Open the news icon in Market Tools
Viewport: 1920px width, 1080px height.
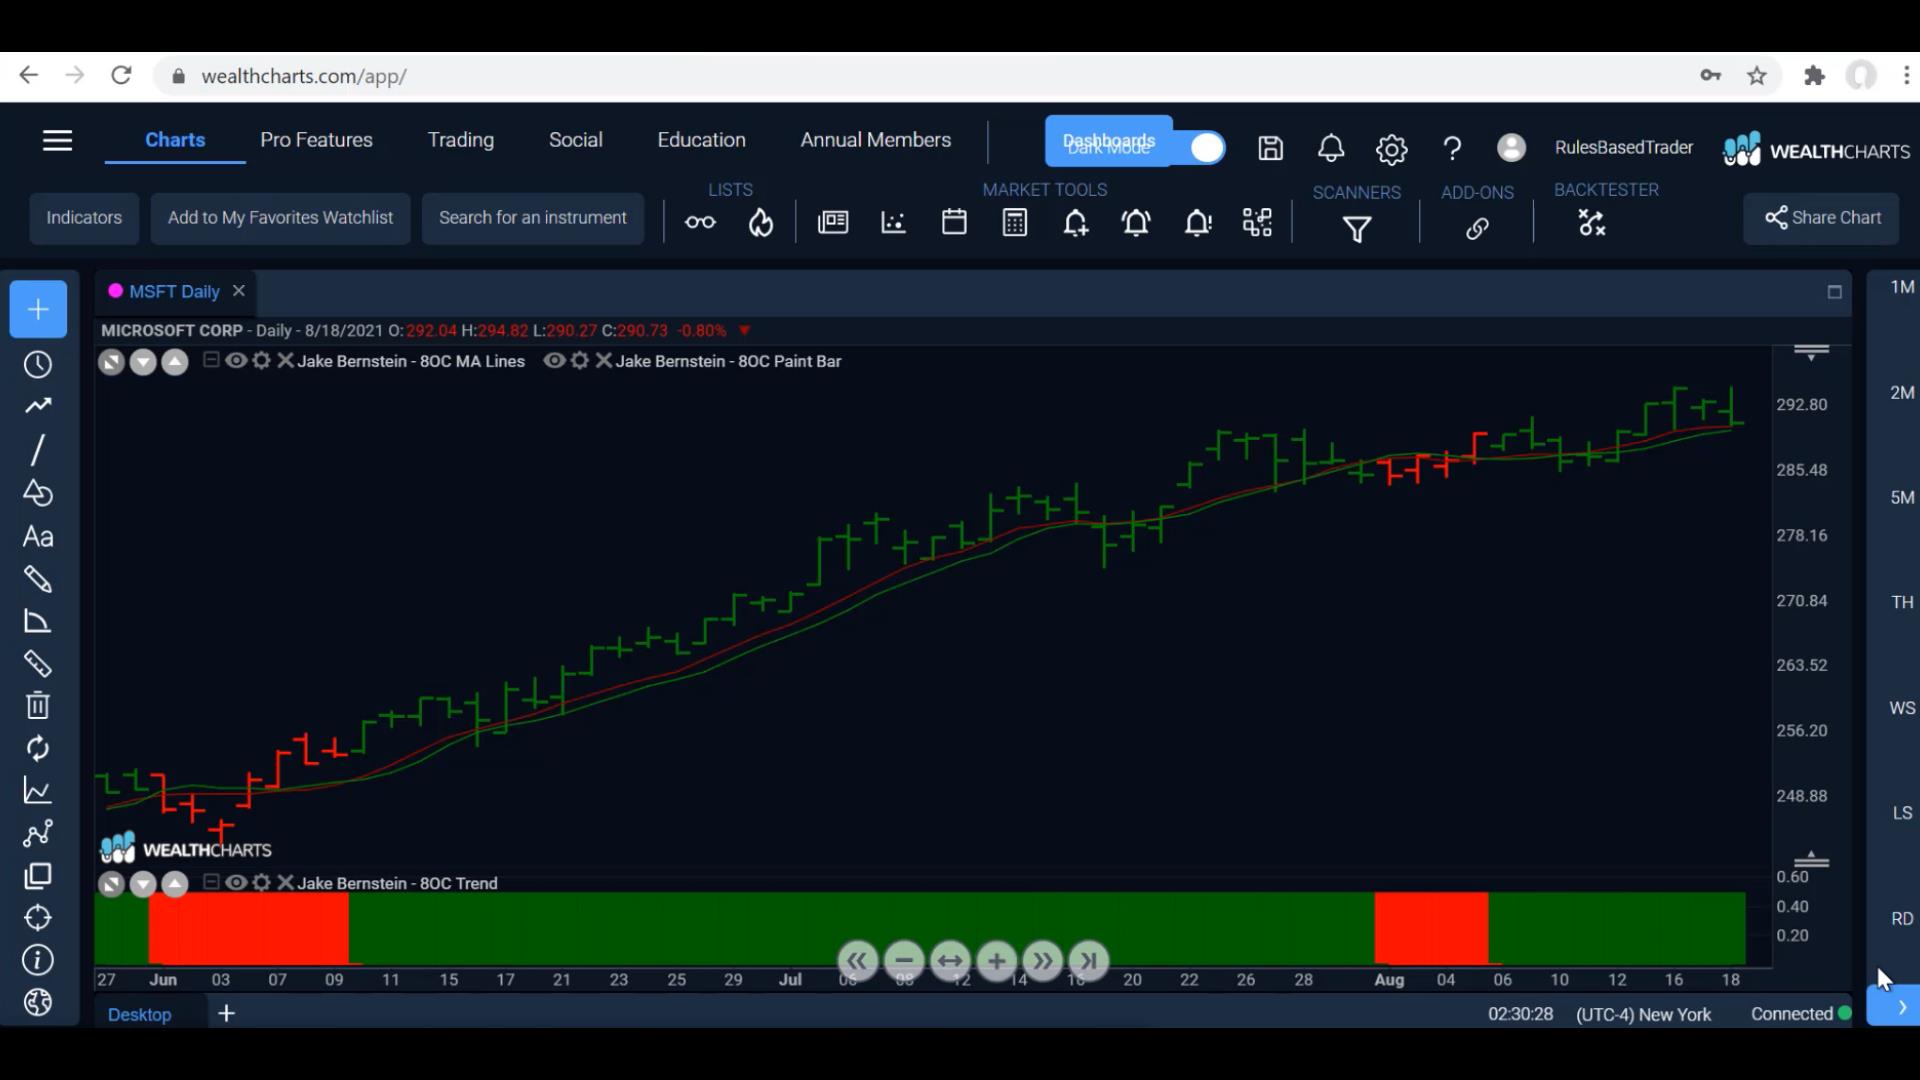pyautogui.click(x=833, y=222)
